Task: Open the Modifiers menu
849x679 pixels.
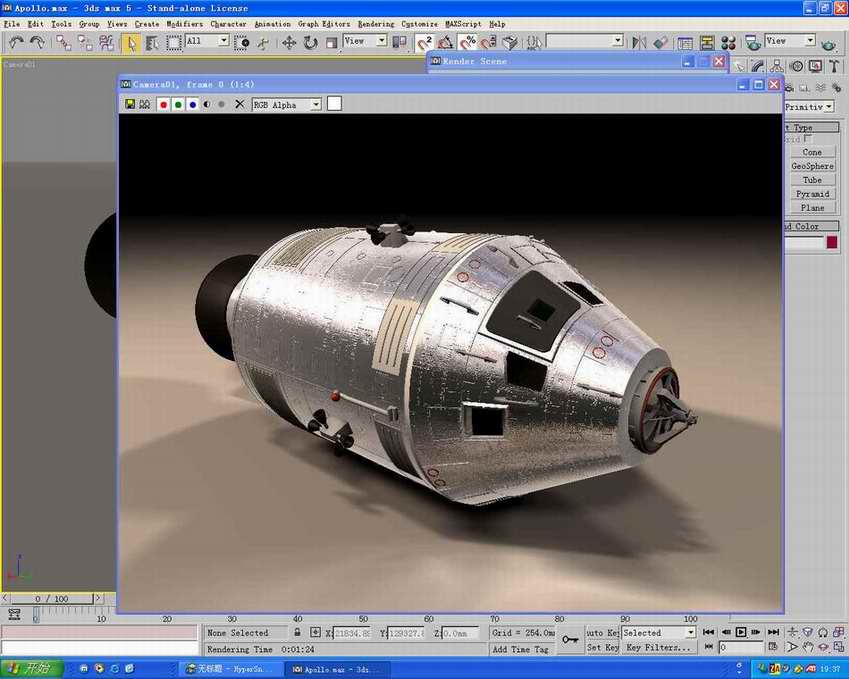Action: click(x=184, y=24)
